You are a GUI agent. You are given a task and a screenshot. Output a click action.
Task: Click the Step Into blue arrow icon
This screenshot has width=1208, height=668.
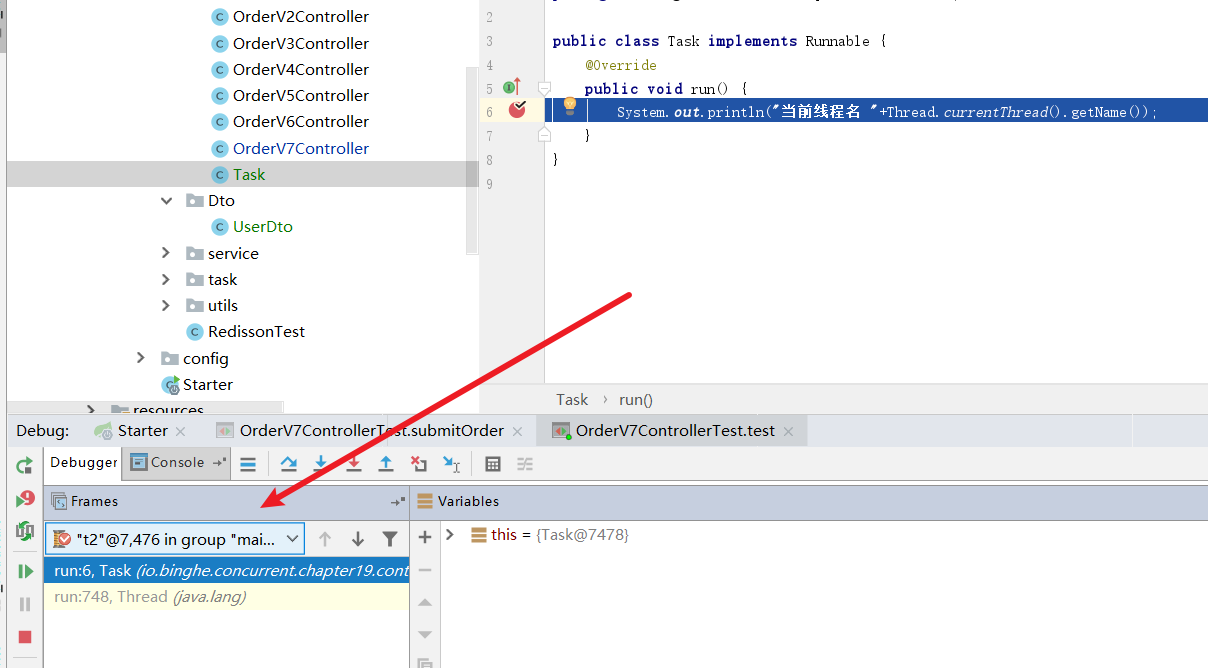click(x=321, y=463)
